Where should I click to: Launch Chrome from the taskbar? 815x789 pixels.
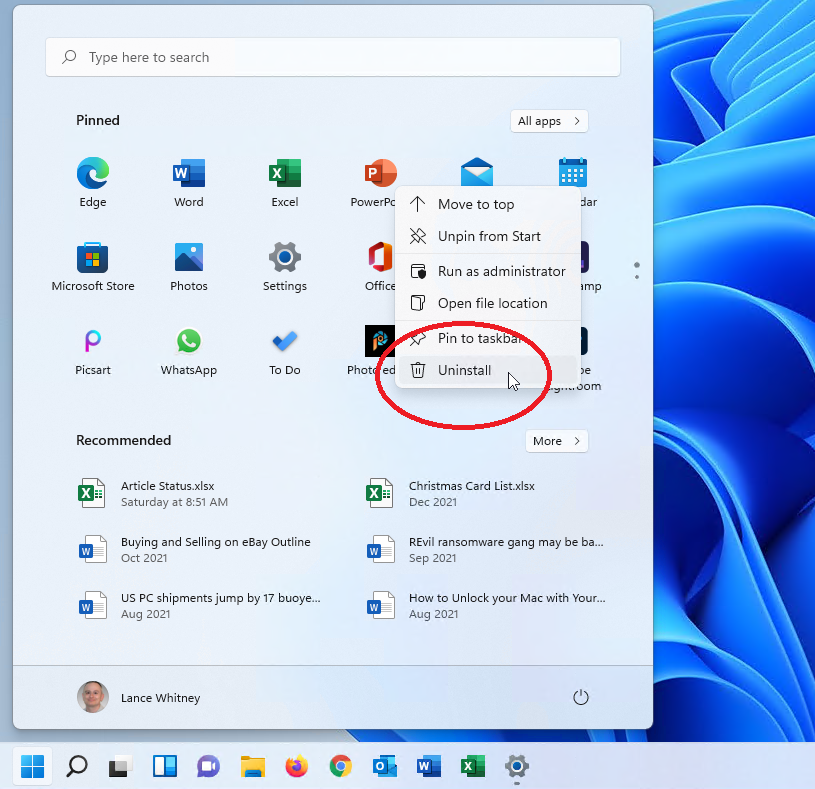click(x=340, y=766)
